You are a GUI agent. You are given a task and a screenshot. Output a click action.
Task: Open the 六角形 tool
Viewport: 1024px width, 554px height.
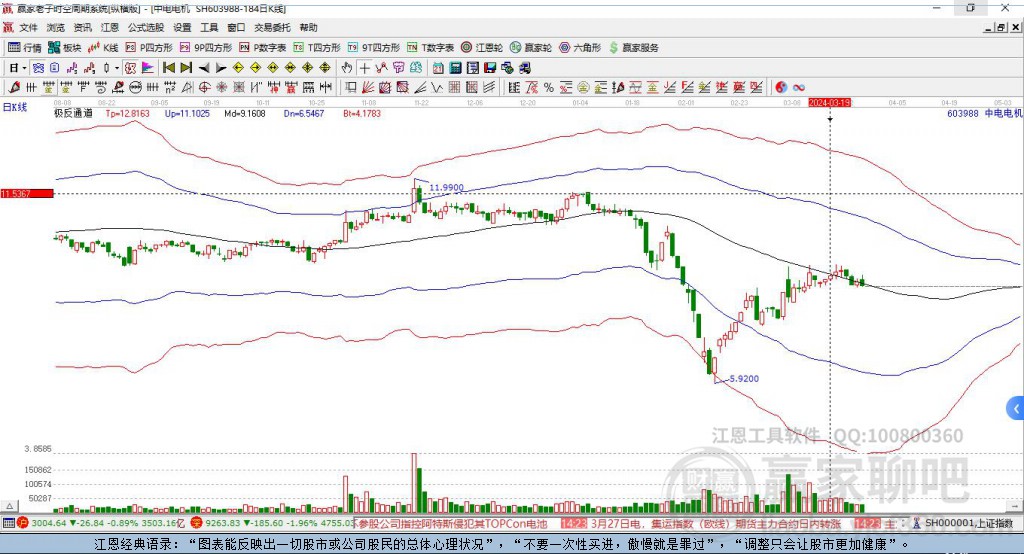point(580,48)
